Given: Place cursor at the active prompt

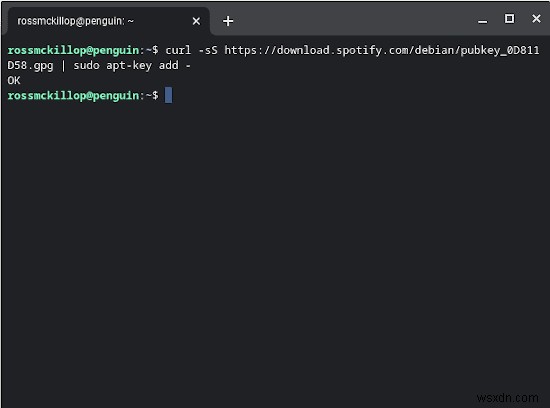Looking at the screenshot, I should click(x=168, y=95).
